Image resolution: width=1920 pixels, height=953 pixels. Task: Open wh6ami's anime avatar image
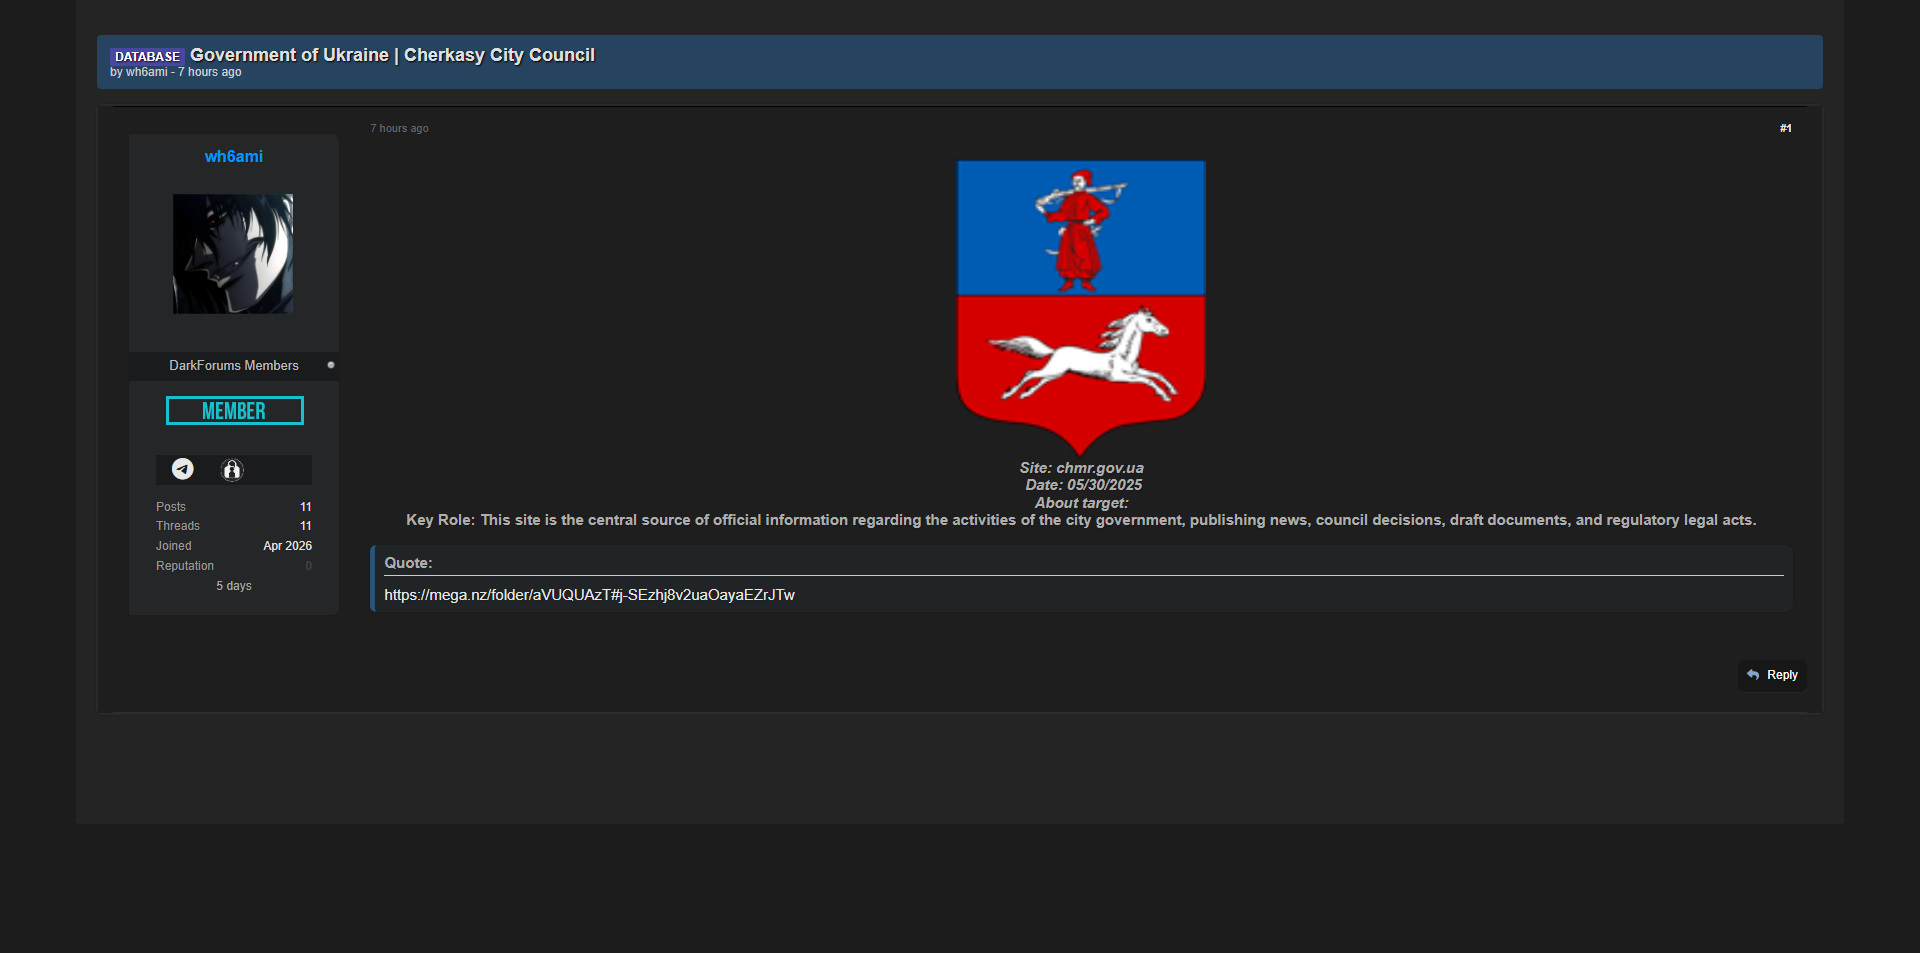tap(233, 254)
